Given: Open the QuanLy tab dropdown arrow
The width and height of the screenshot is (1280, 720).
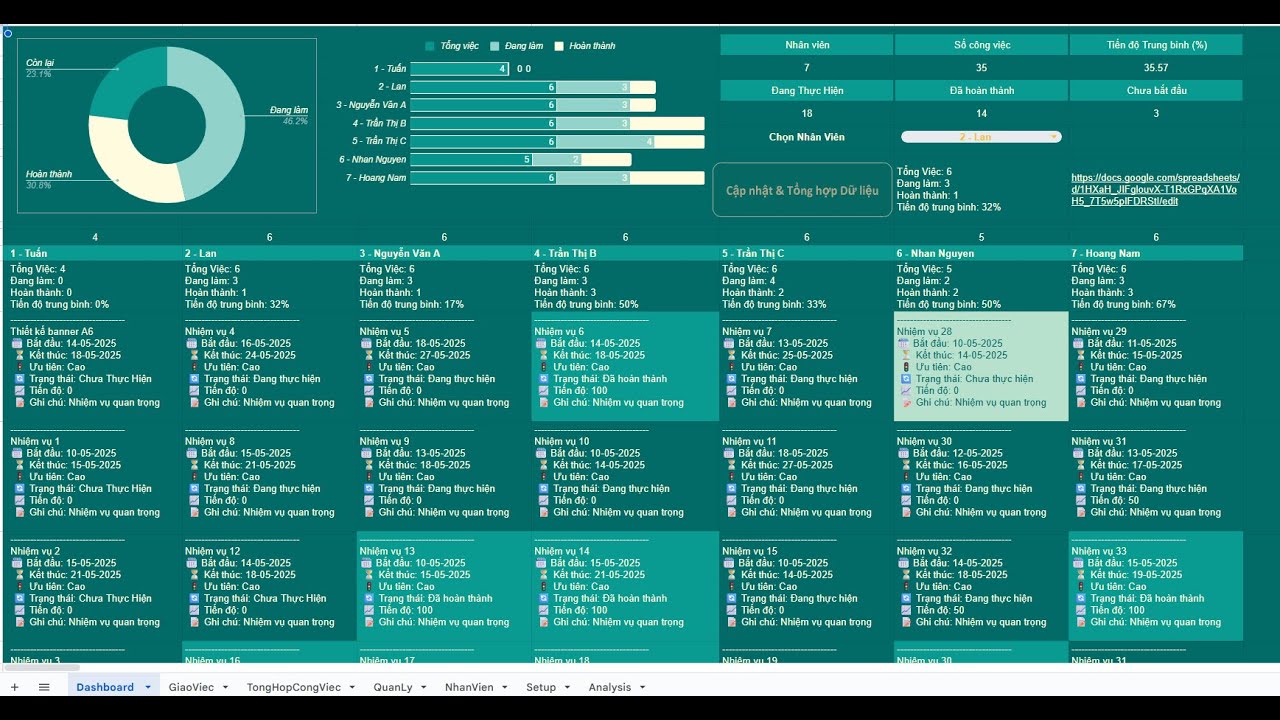Looking at the screenshot, I should point(424,688).
